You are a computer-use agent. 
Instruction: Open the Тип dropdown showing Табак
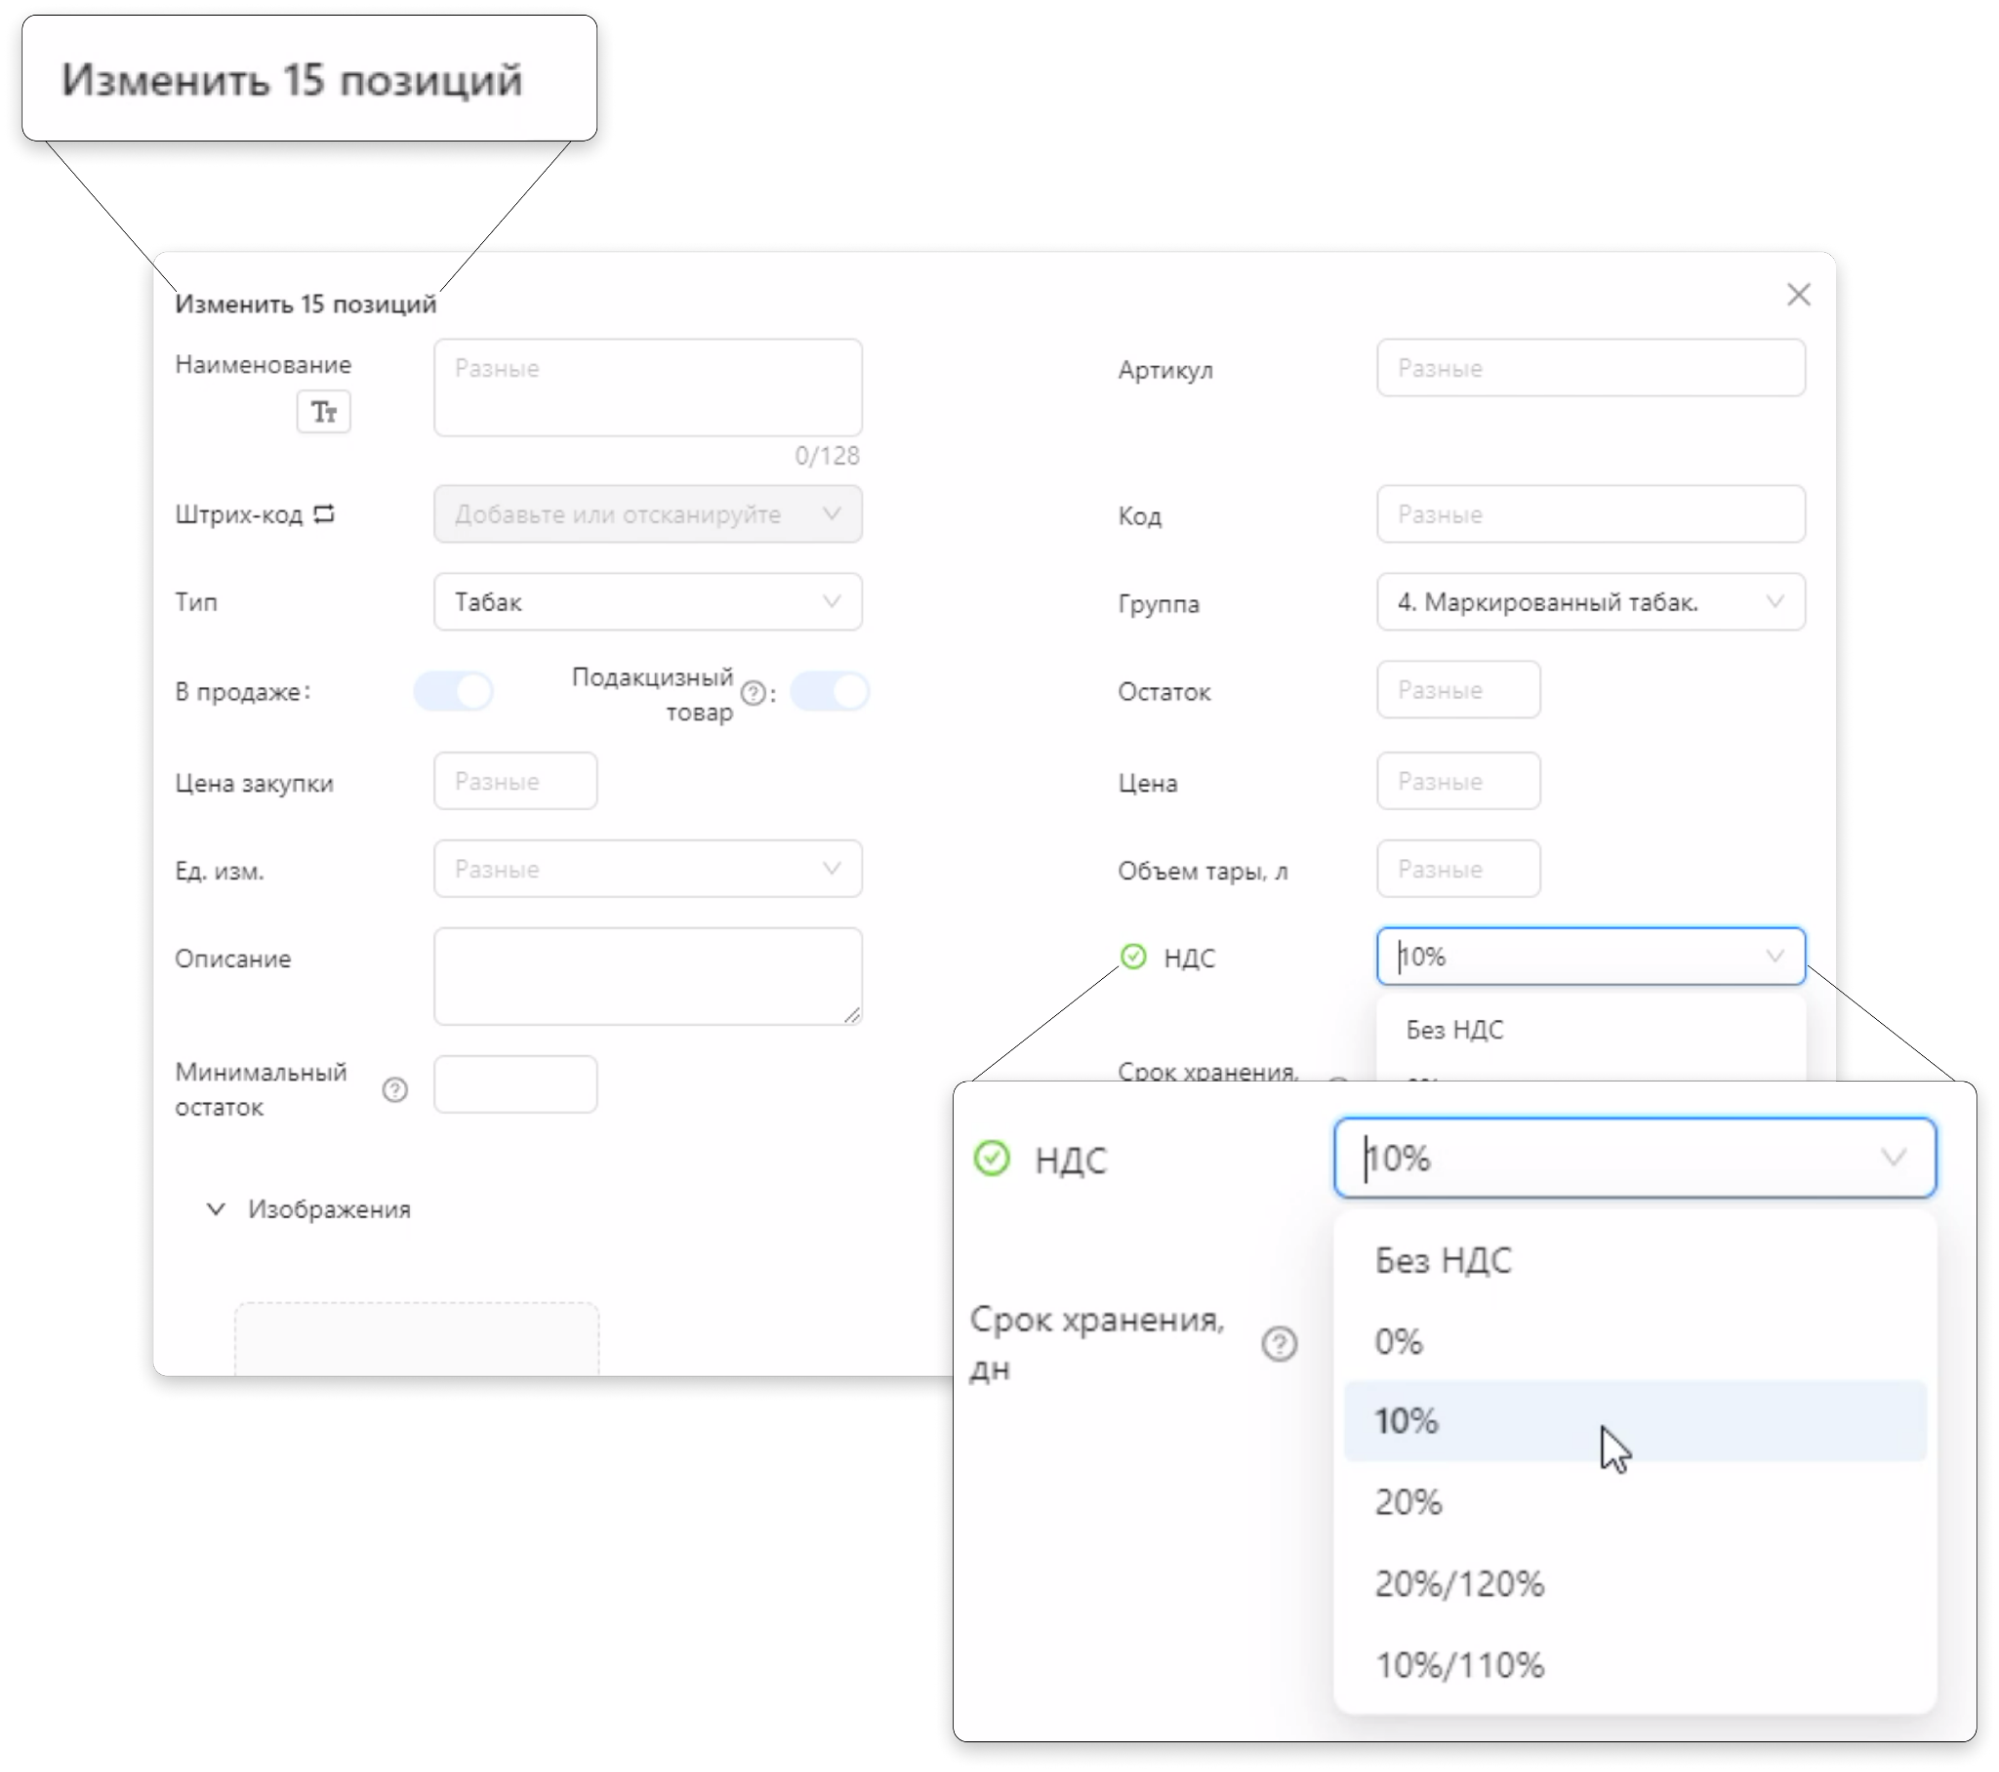[647, 602]
